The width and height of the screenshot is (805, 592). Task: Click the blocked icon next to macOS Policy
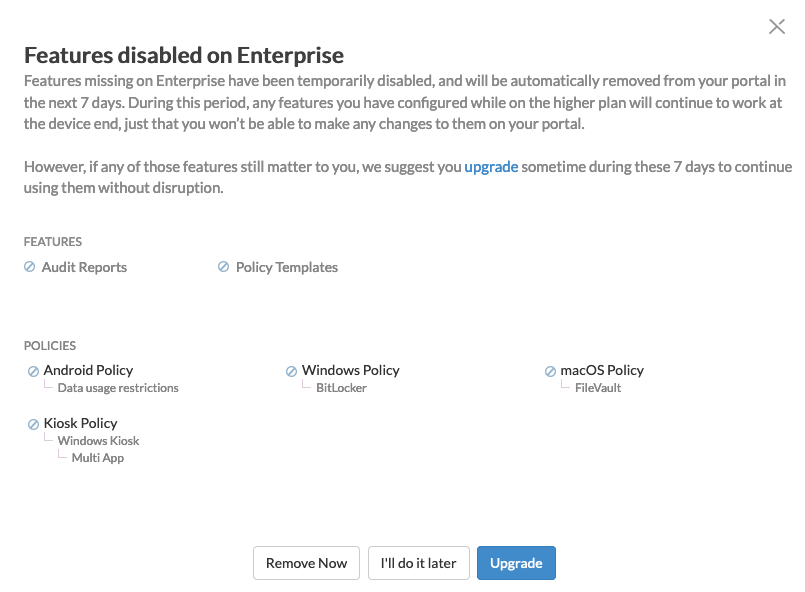[x=550, y=371]
